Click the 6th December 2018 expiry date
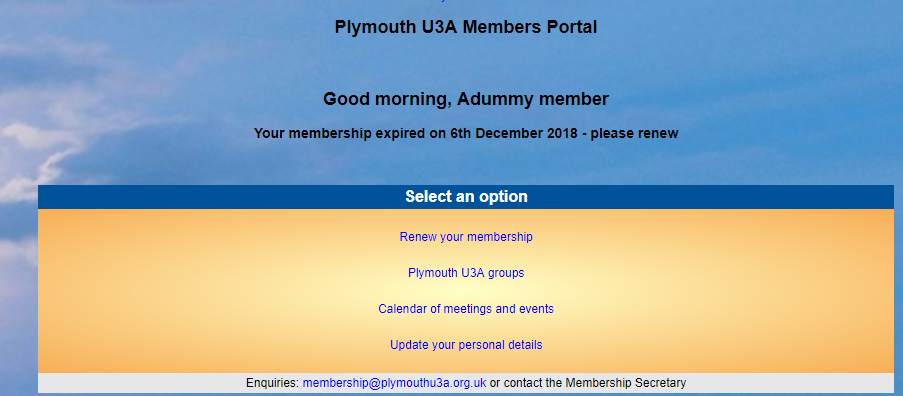The height and width of the screenshot is (396, 903). point(514,134)
